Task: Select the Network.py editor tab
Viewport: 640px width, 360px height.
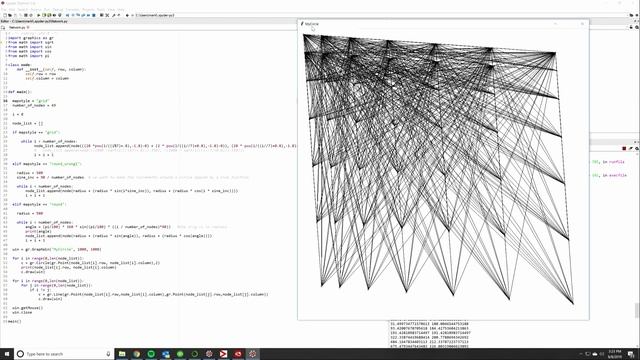Action: (x=17, y=27)
